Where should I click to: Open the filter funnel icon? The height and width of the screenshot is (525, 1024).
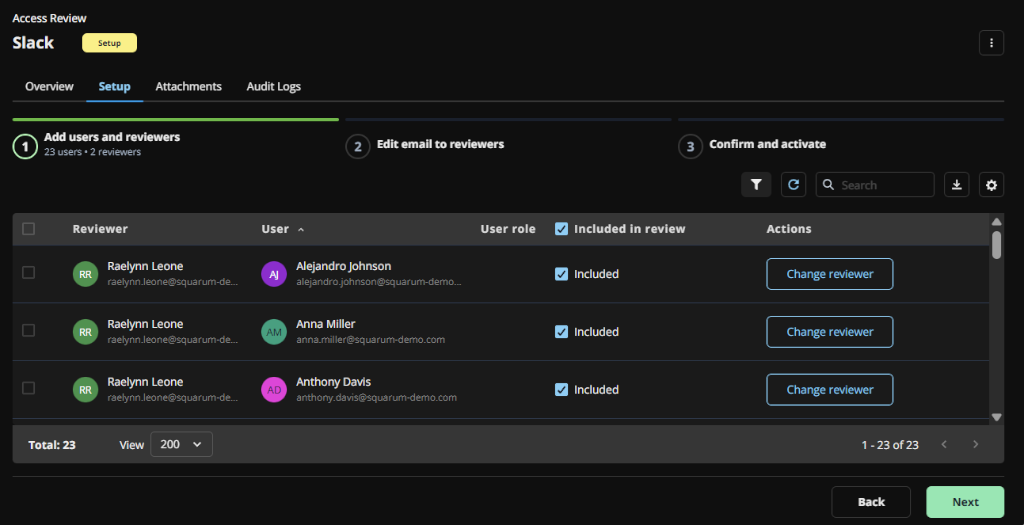(x=756, y=185)
